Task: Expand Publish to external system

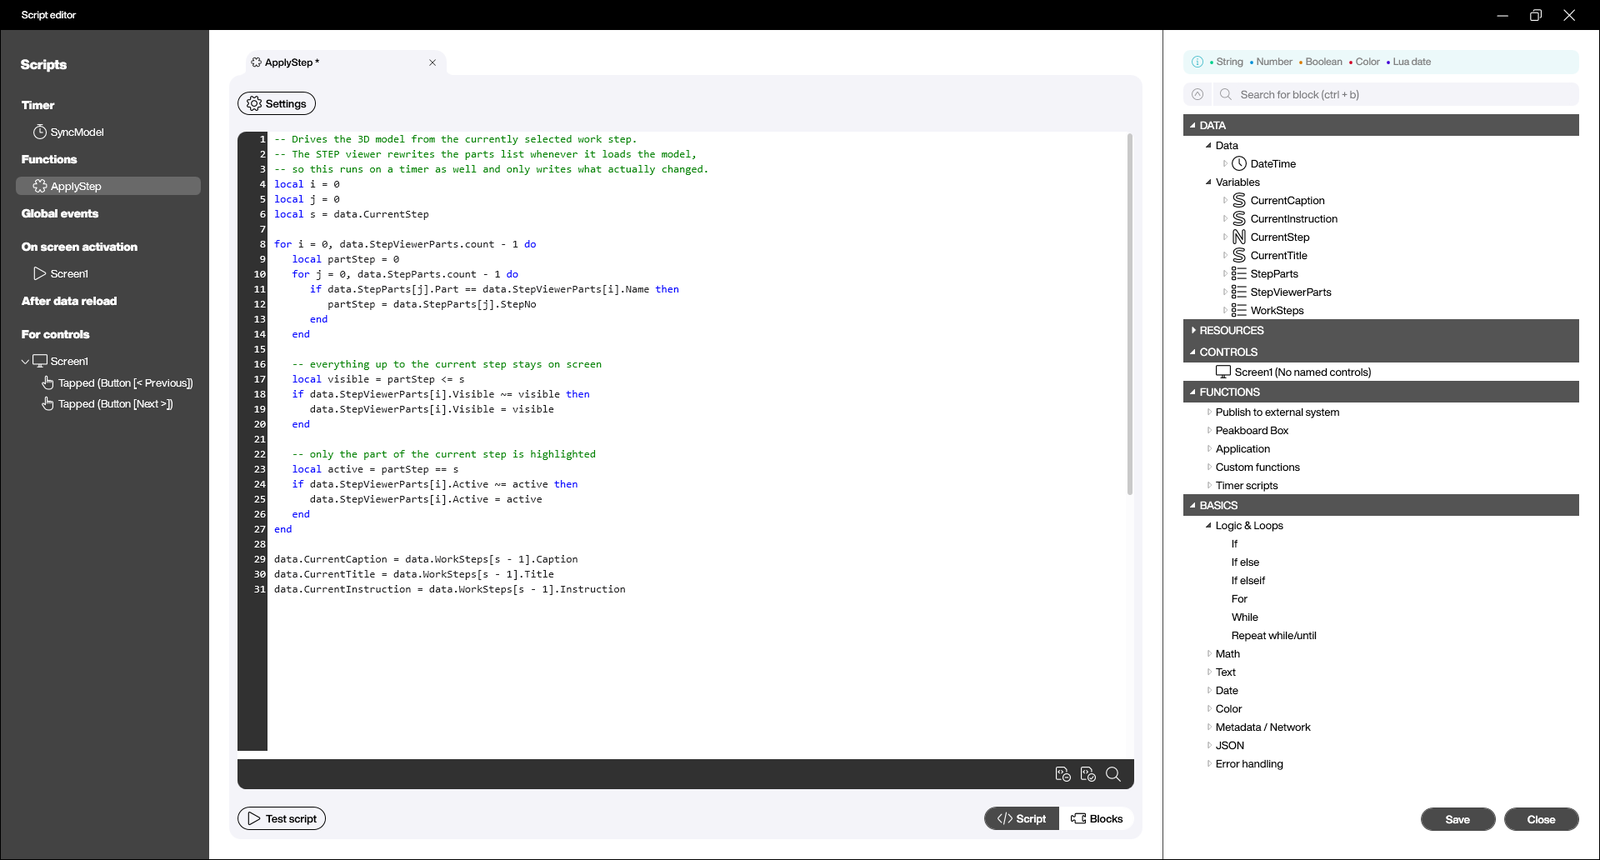Action: (1208, 412)
